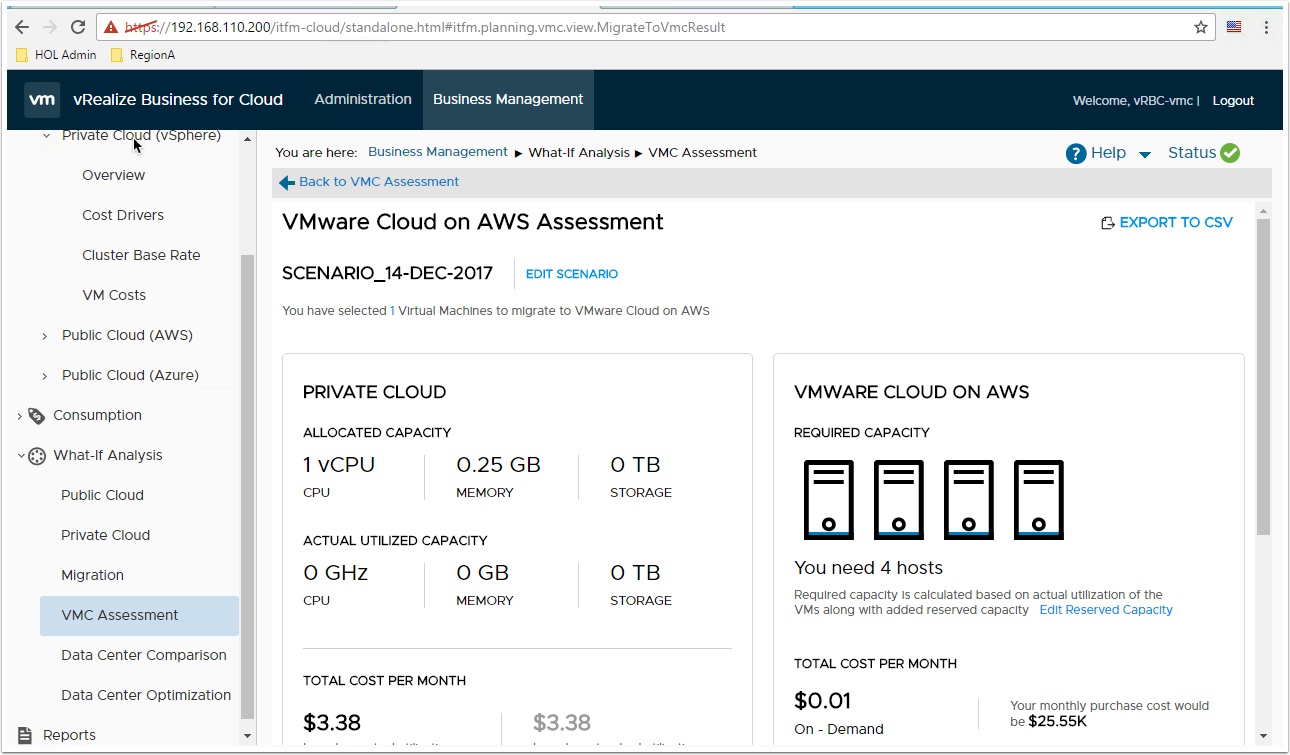Expand the Consumption section
The image size is (1290, 755).
20,416
